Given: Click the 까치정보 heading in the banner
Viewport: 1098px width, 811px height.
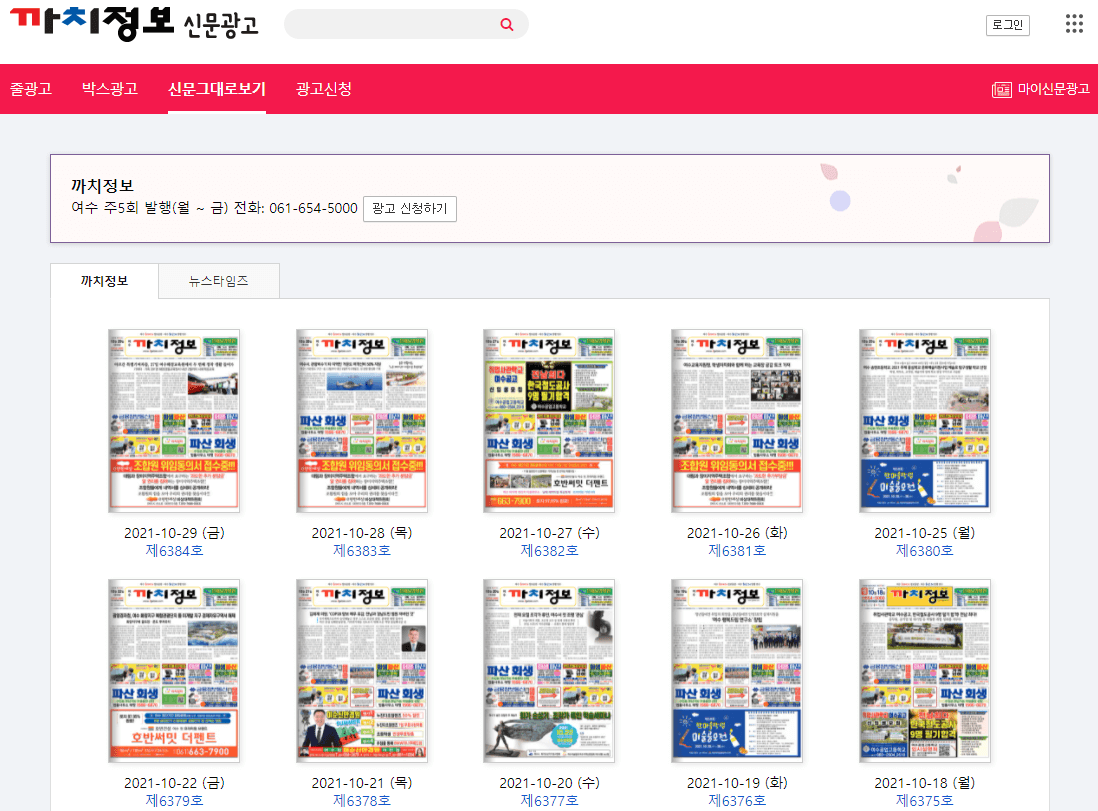Looking at the screenshot, I should pyautogui.click(x=102, y=186).
